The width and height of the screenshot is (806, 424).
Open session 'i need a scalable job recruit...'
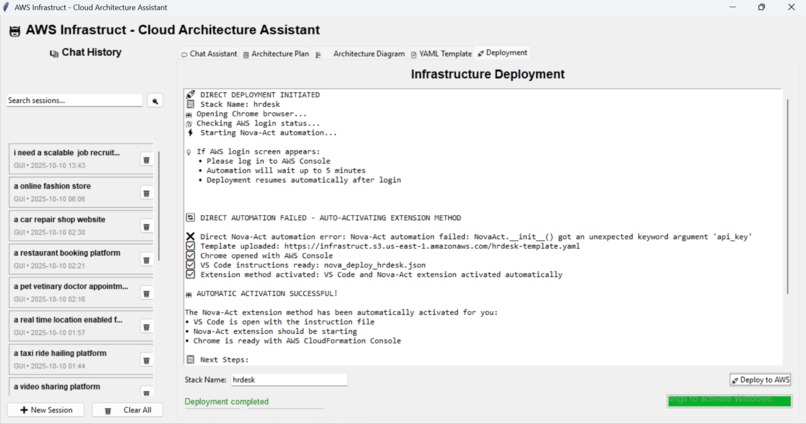[75, 159]
